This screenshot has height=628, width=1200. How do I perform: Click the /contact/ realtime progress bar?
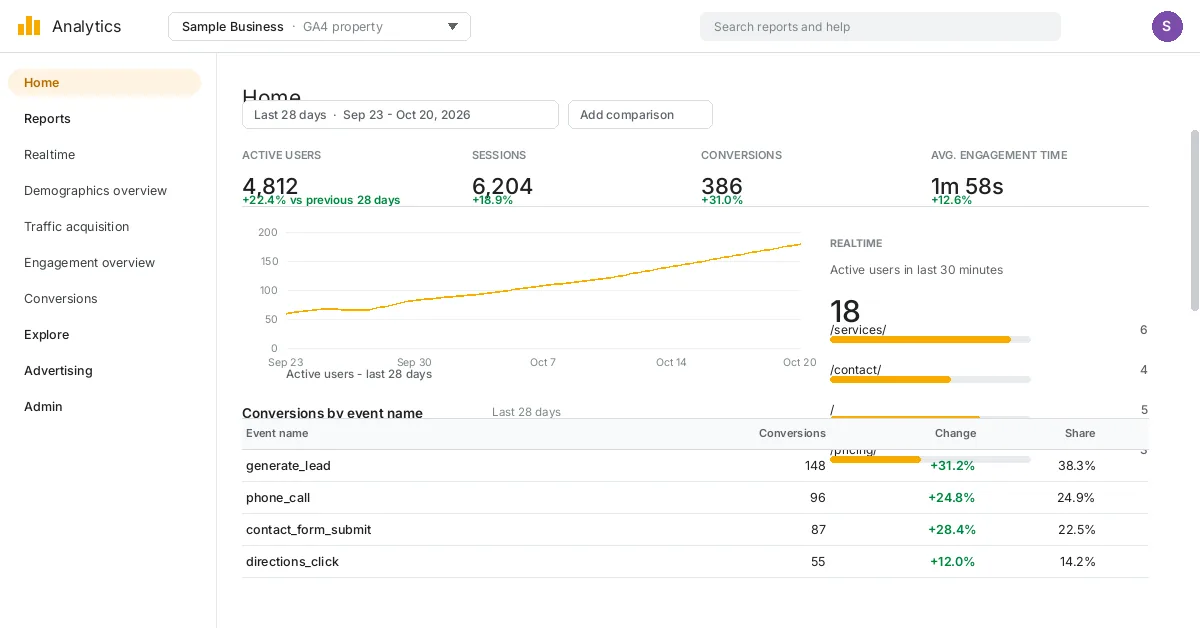click(930, 380)
